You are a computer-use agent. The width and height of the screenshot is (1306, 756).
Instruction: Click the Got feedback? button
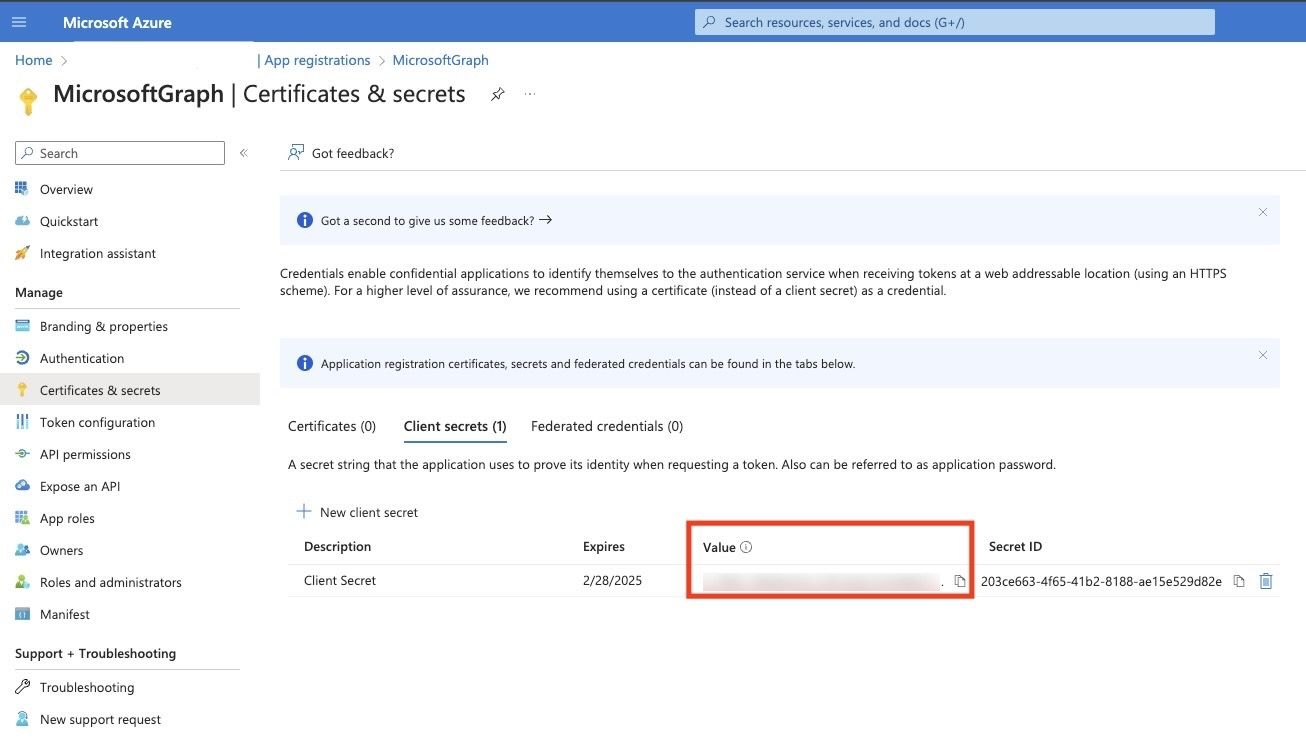pyautogui.click(x=341, y=153)
